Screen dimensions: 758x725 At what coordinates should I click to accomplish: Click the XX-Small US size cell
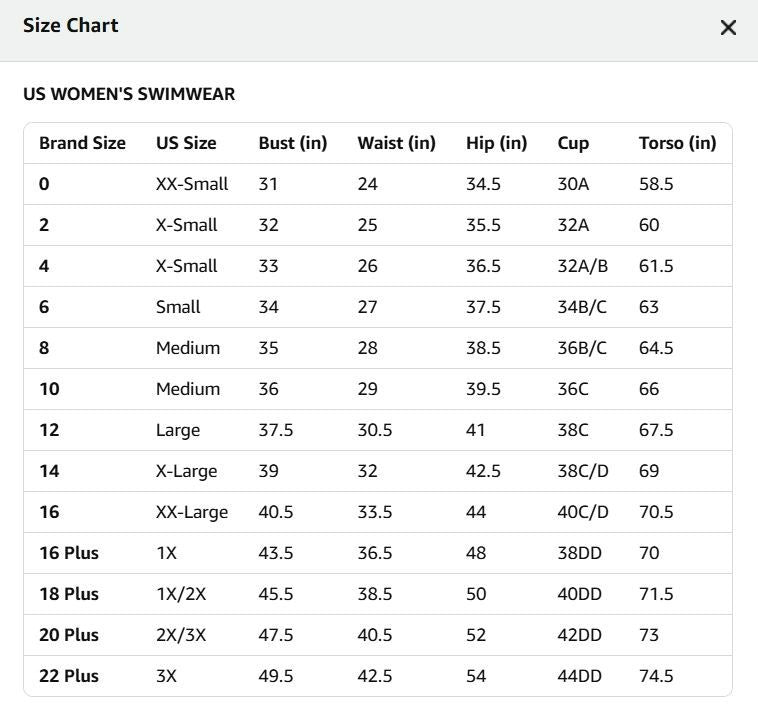click(x=192, y=184)
